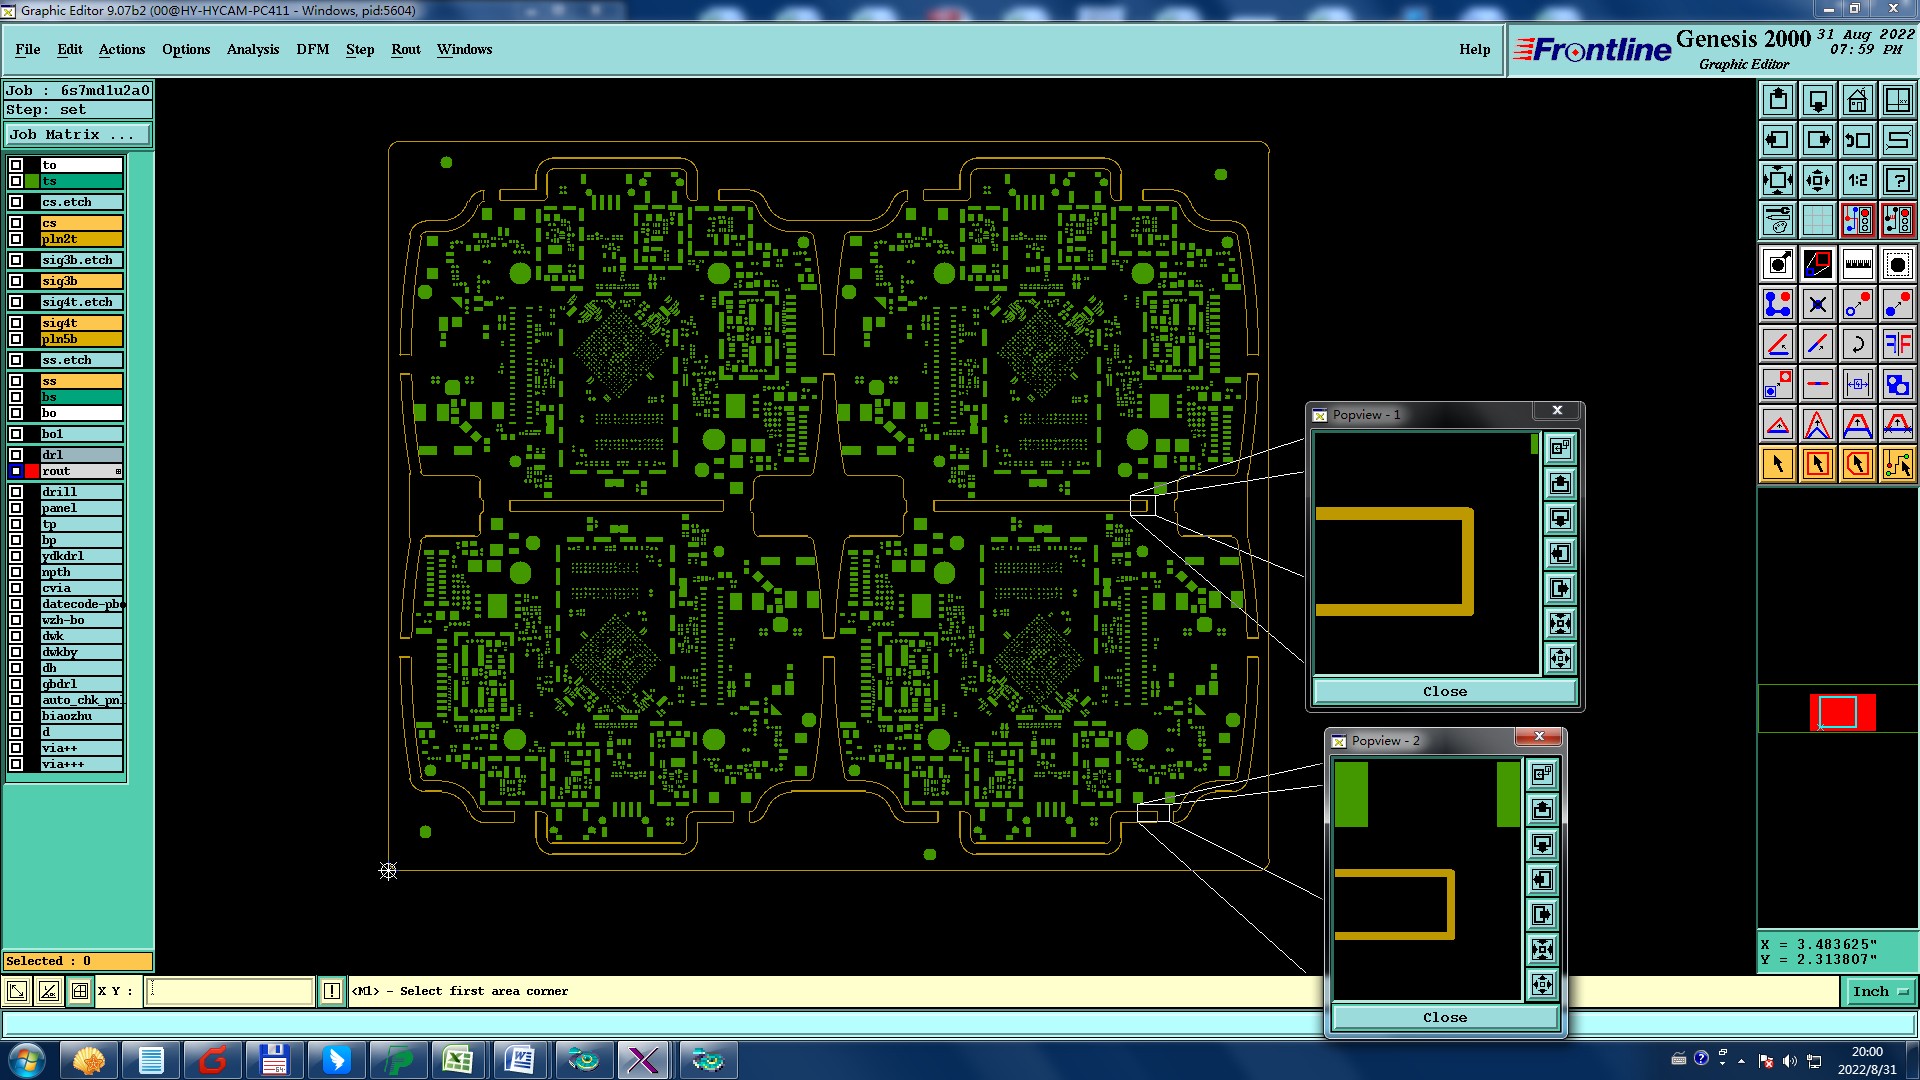
Task: Select the mirror feature tool icon
Action: tap(1897, 344)
